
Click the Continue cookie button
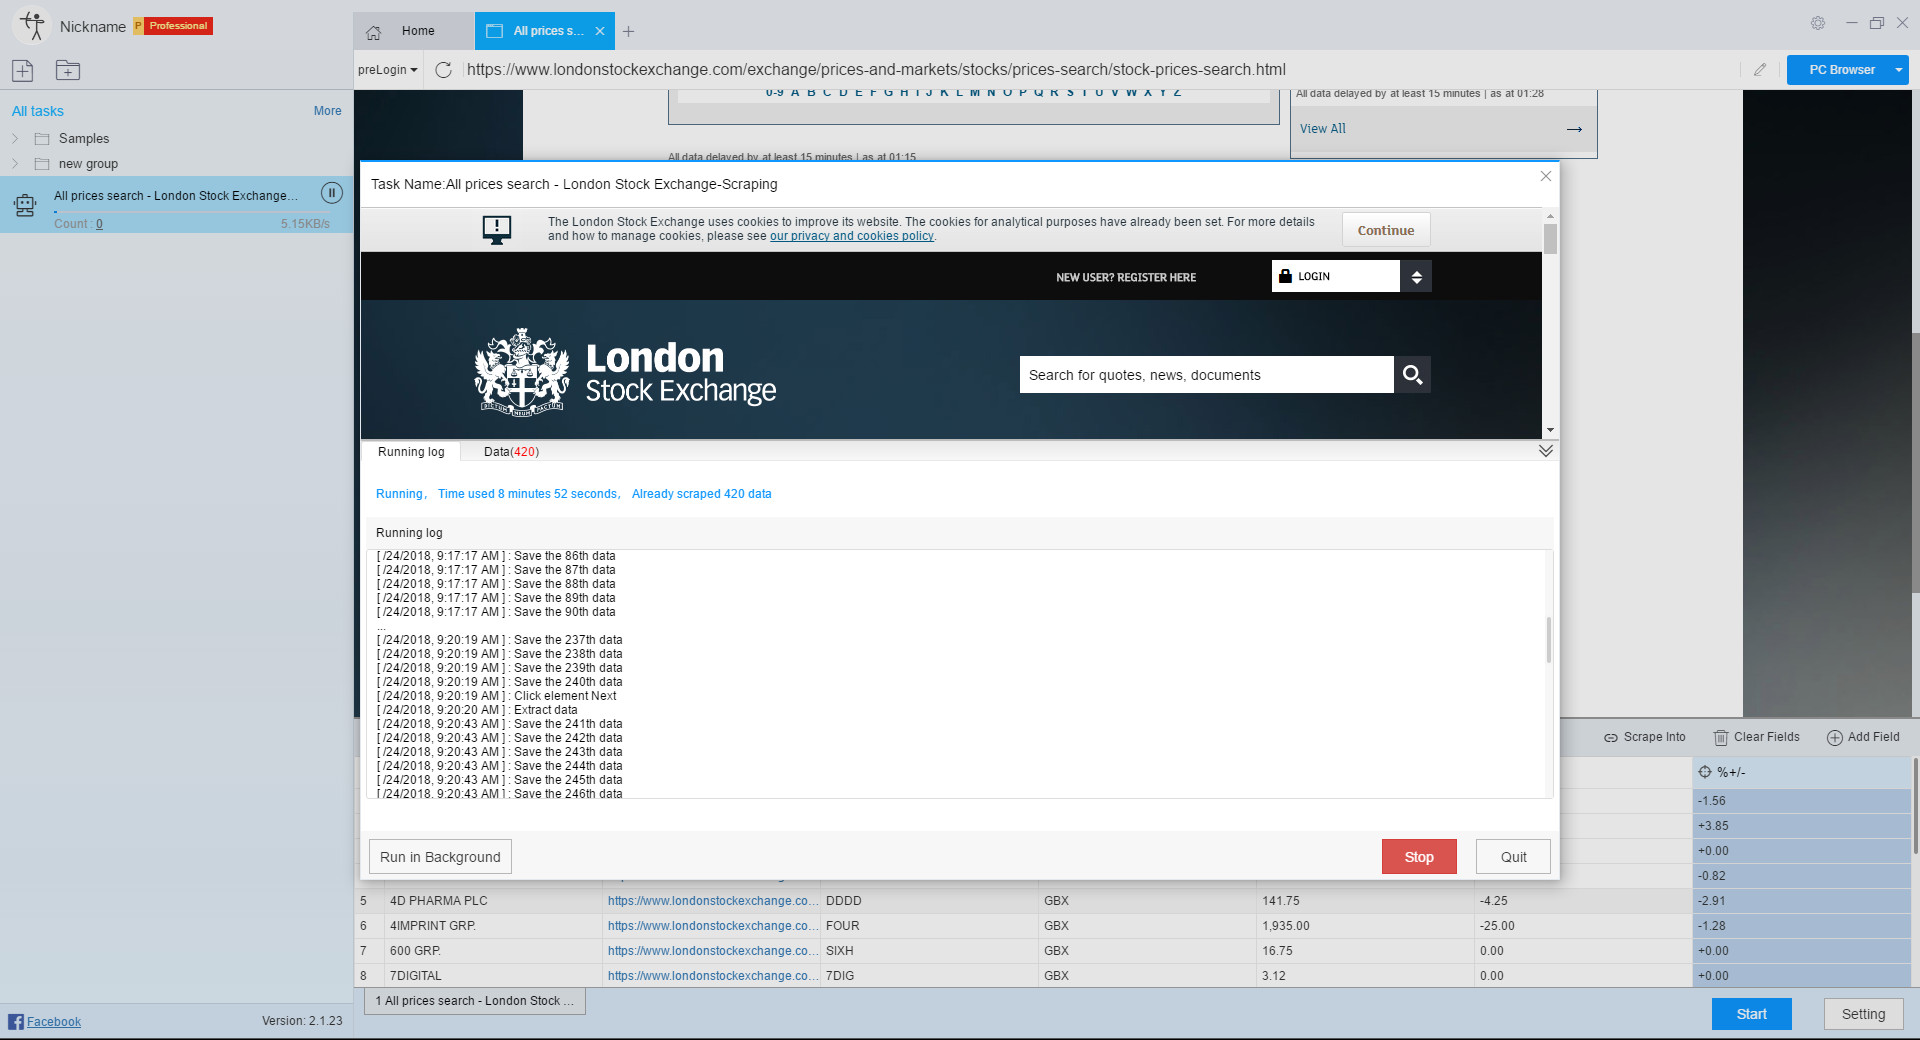coord(1386,230)
